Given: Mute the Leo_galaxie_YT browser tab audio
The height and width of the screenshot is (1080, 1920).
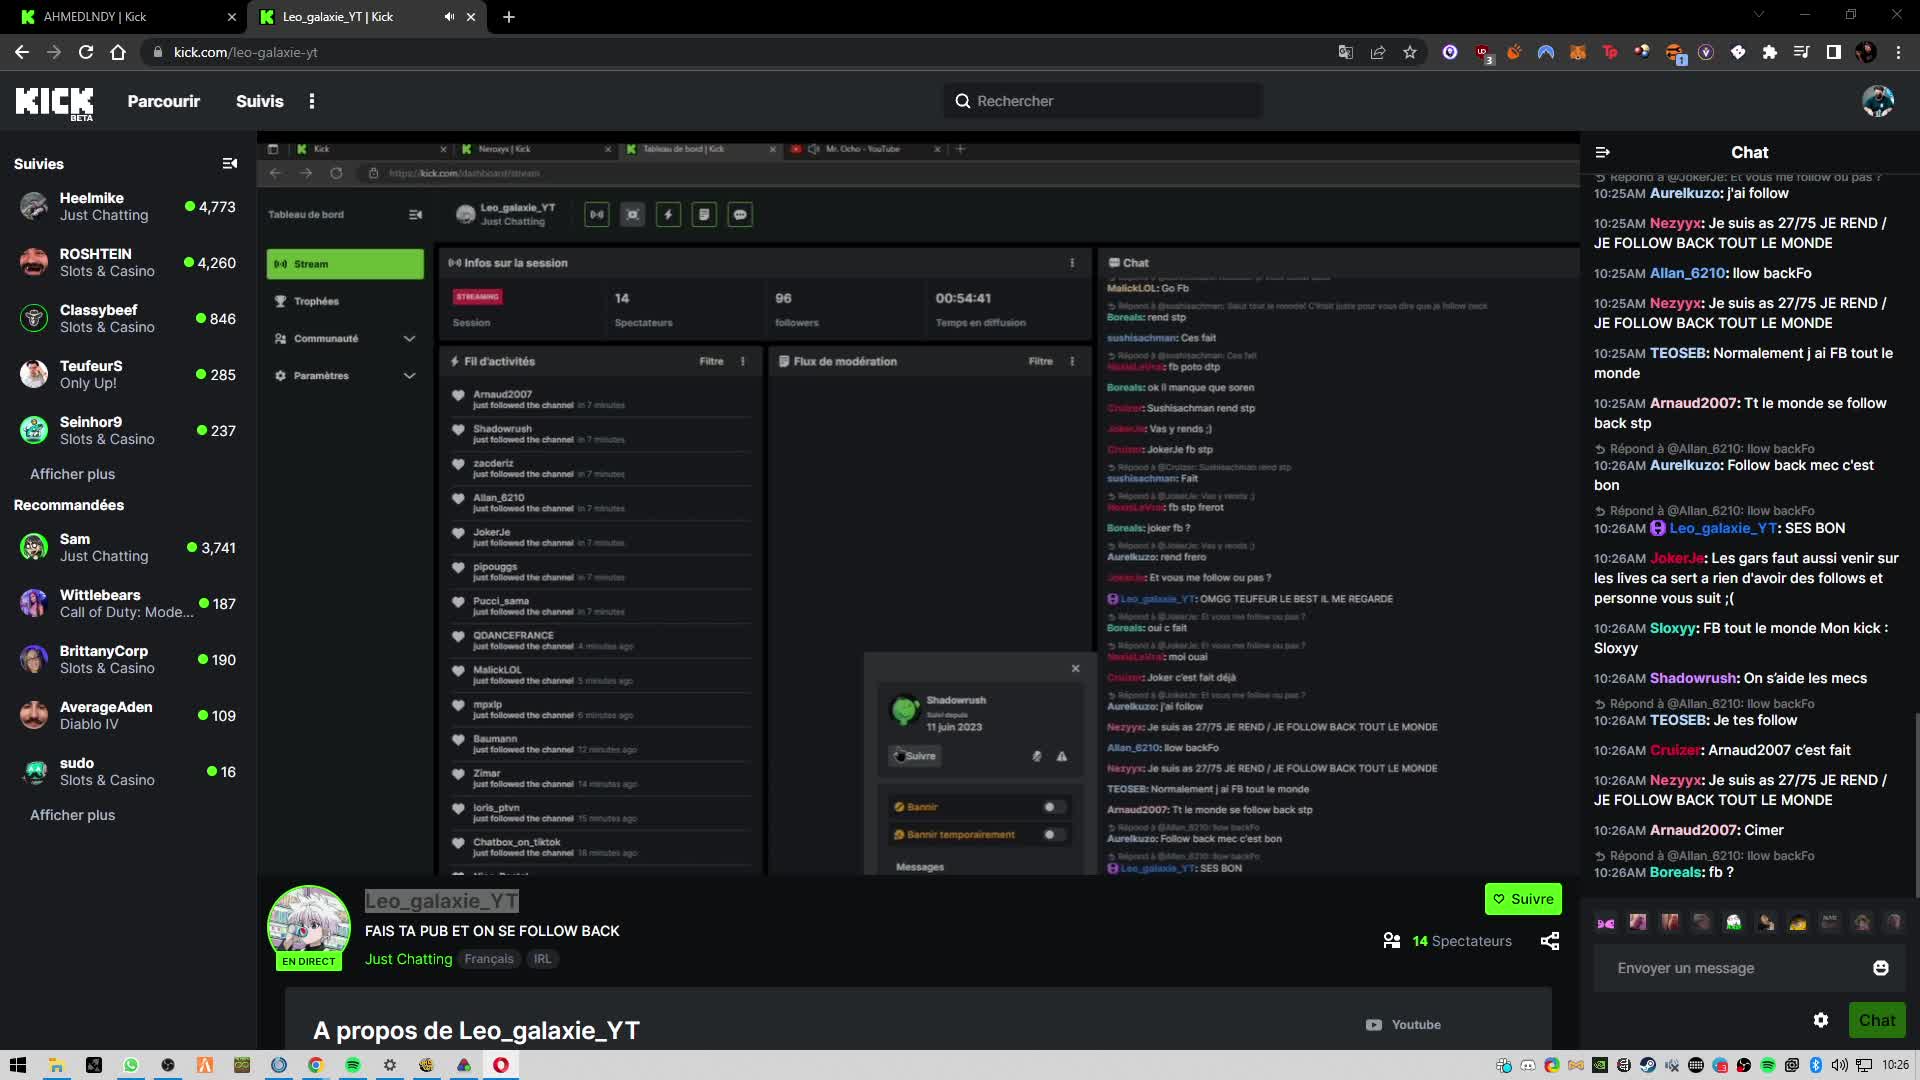Looking at the screenshot, I should 449,17.
